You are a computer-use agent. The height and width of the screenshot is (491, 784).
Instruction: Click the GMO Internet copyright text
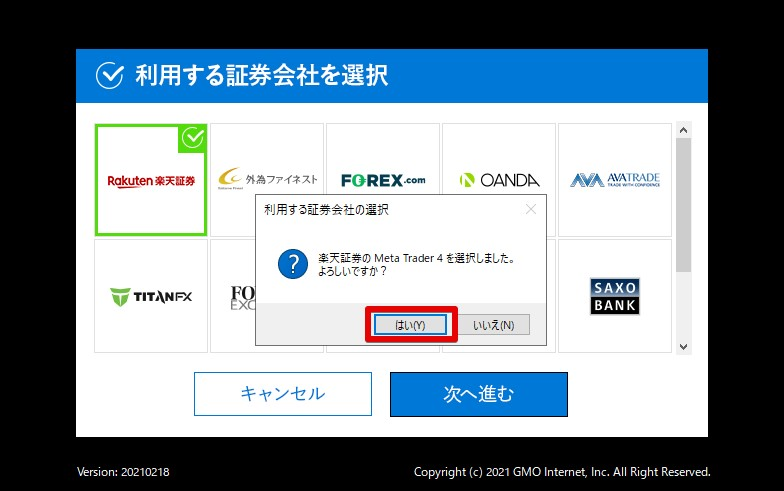coord(562,472)
